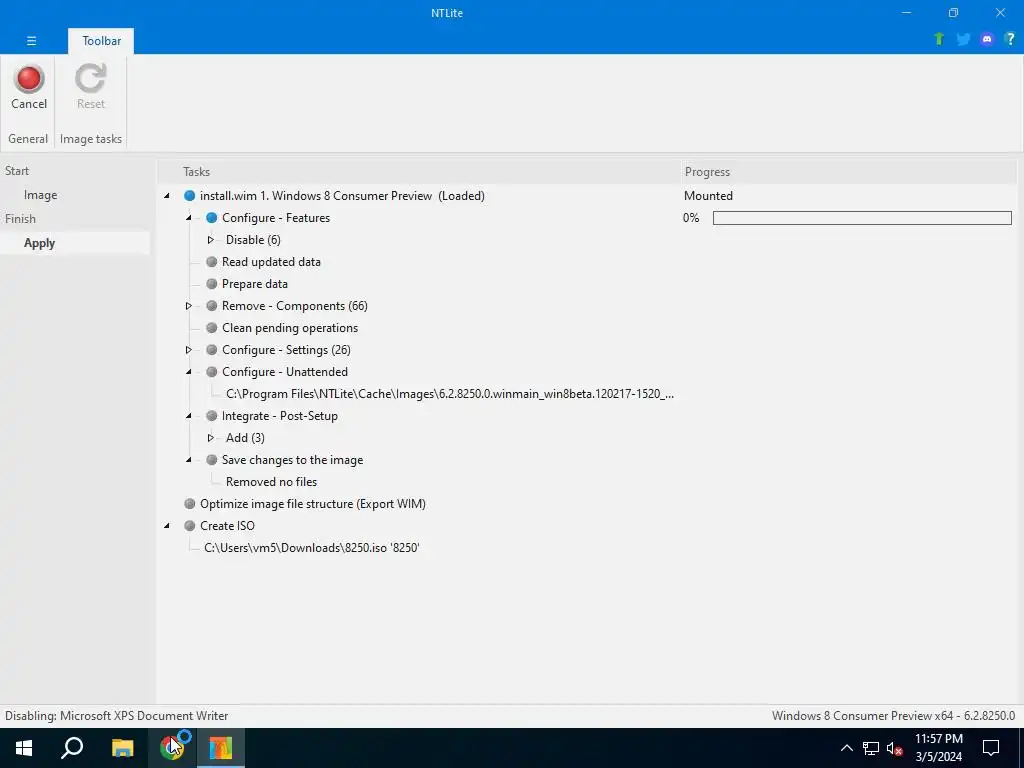
Task: Click gray dot beside Integrate - Post-Setup
Action: tap(212, 416)
